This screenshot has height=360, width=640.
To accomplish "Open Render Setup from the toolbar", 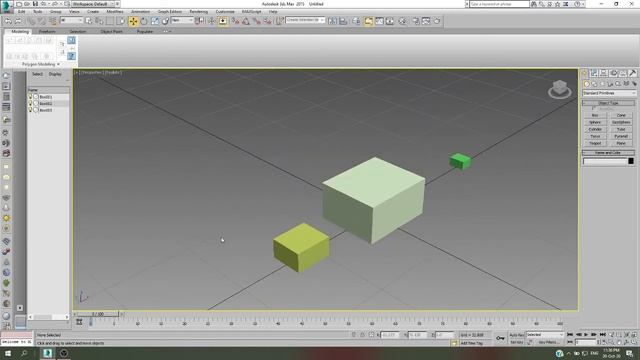I will (416, 21).
